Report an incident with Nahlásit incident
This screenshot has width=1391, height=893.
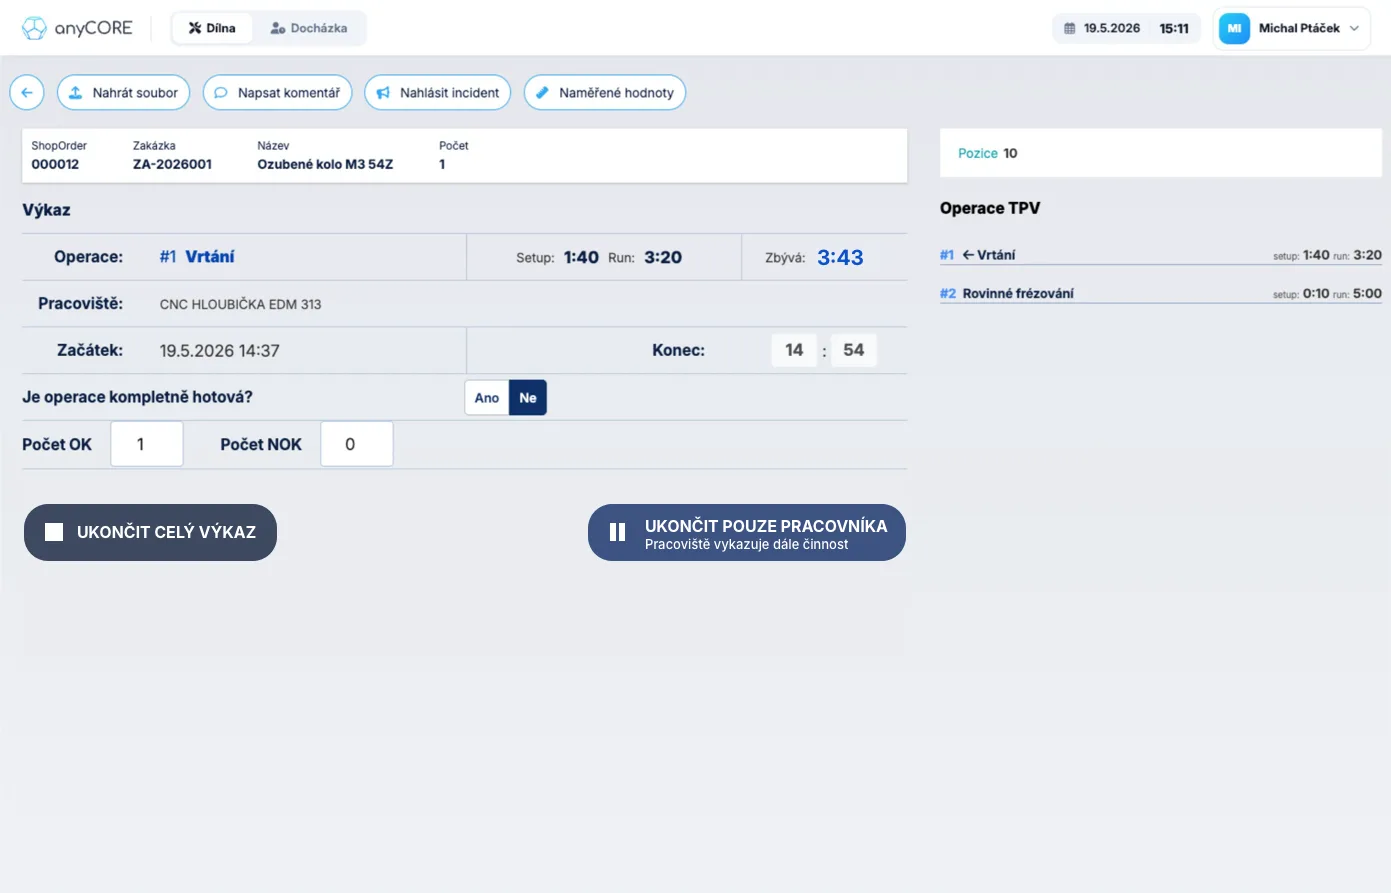point(438,93)
